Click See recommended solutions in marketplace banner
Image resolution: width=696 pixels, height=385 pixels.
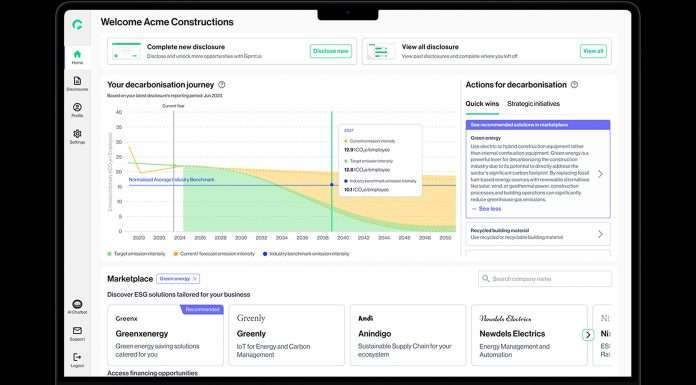click(x=538, y=125)
